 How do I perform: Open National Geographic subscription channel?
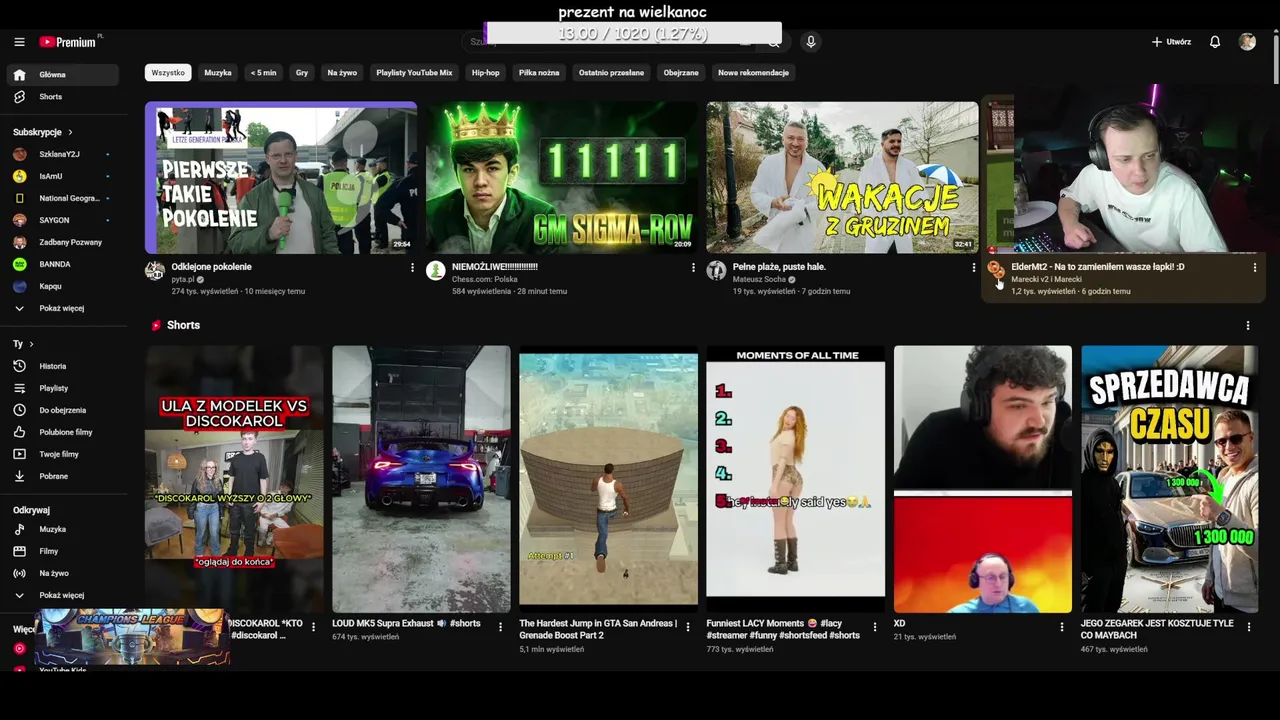(x=62, y=198)
